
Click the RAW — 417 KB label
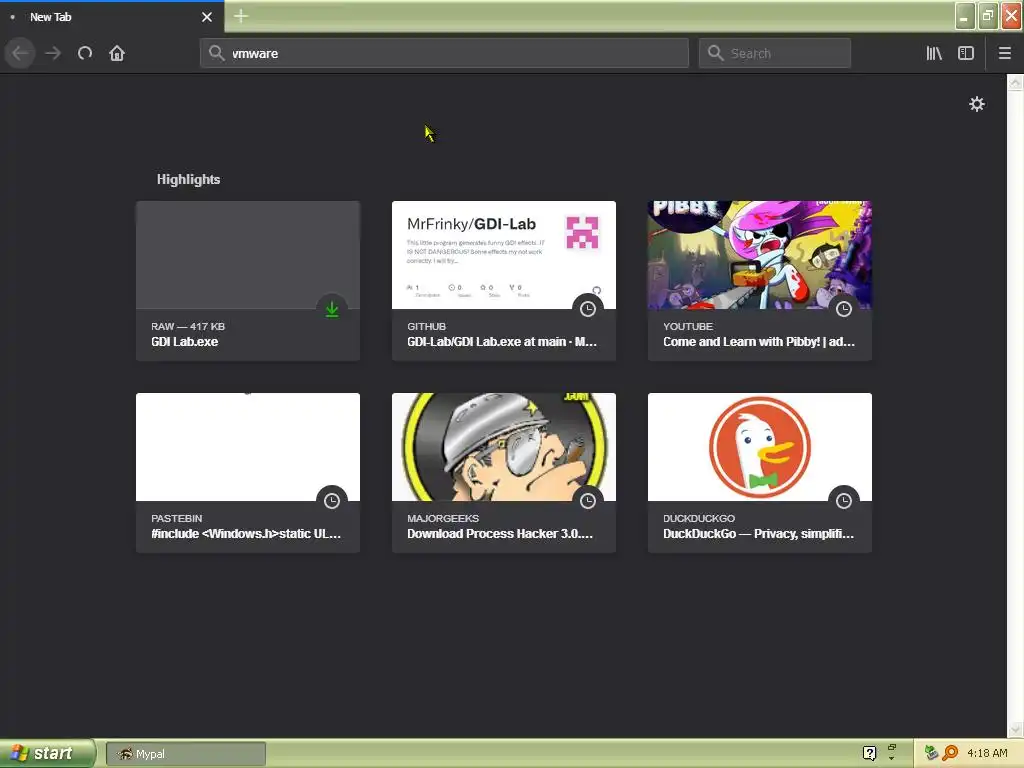click(188, 326)
